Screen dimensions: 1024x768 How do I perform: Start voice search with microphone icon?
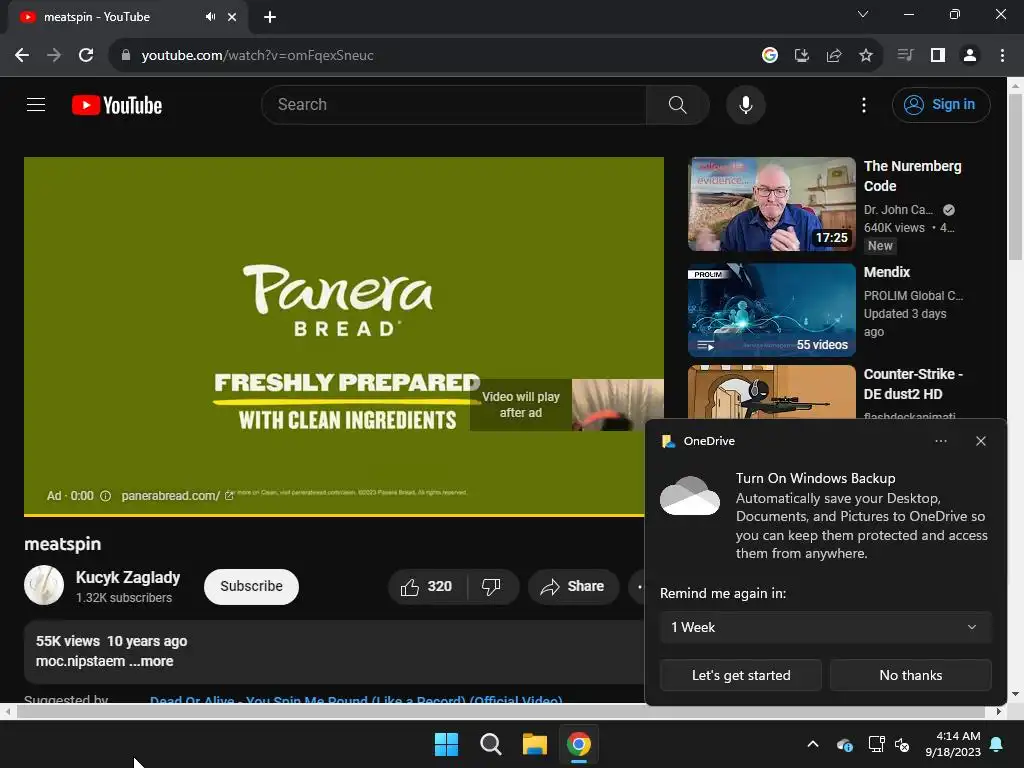click(745, 104)
